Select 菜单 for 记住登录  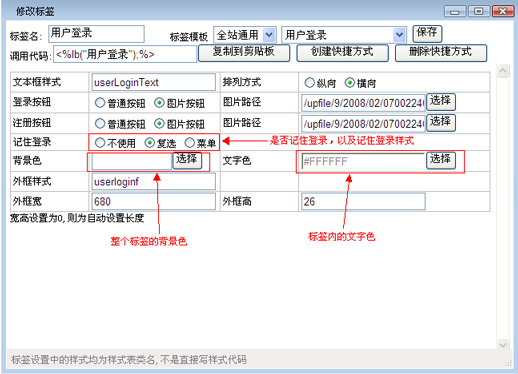[x=189, y=143]
